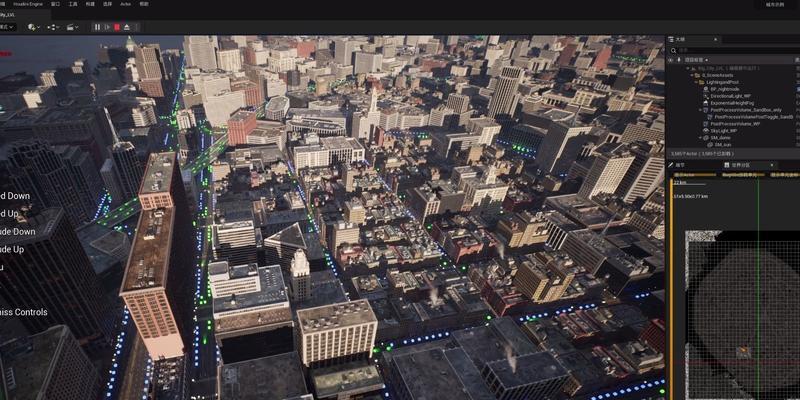Close the 大纲 outliner tab

(715, 39)
